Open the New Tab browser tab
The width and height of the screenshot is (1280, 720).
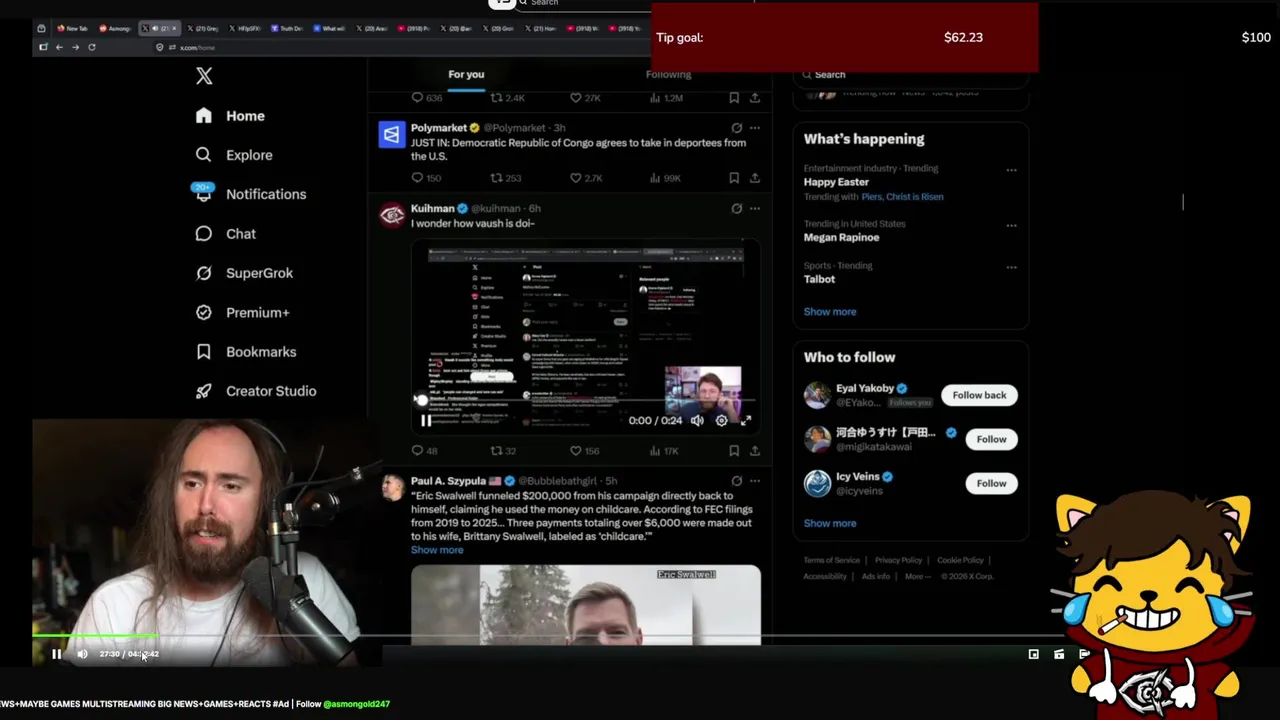point(72,28)
